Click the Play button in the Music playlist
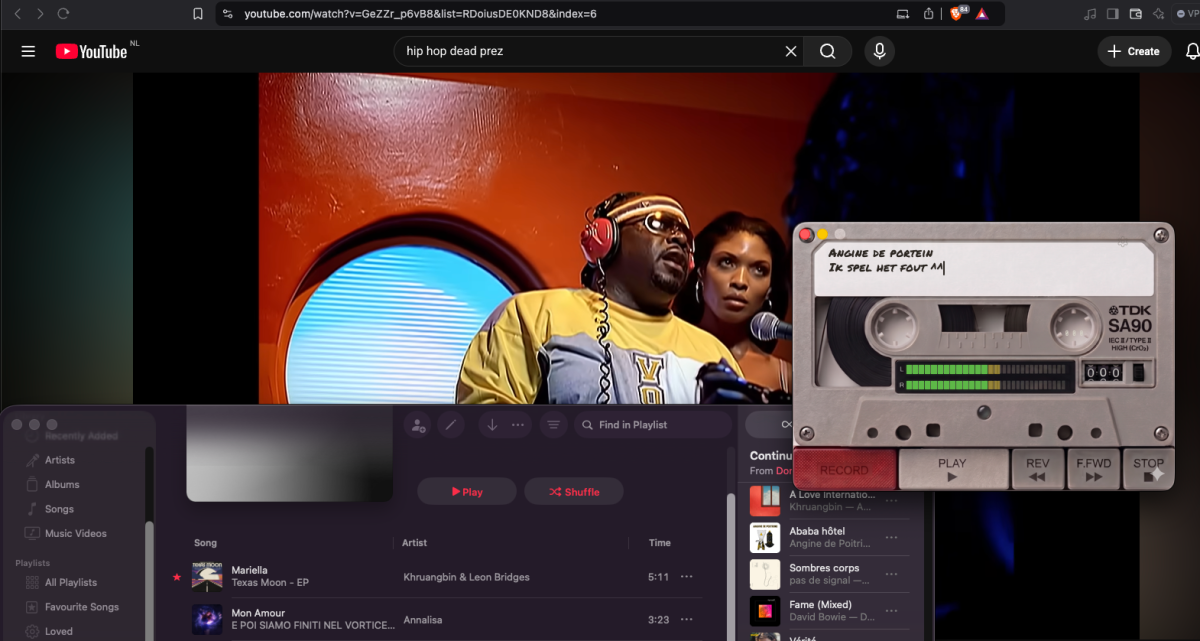The height and width of the screenshot is (641, 1200). [x=467, y=492]
